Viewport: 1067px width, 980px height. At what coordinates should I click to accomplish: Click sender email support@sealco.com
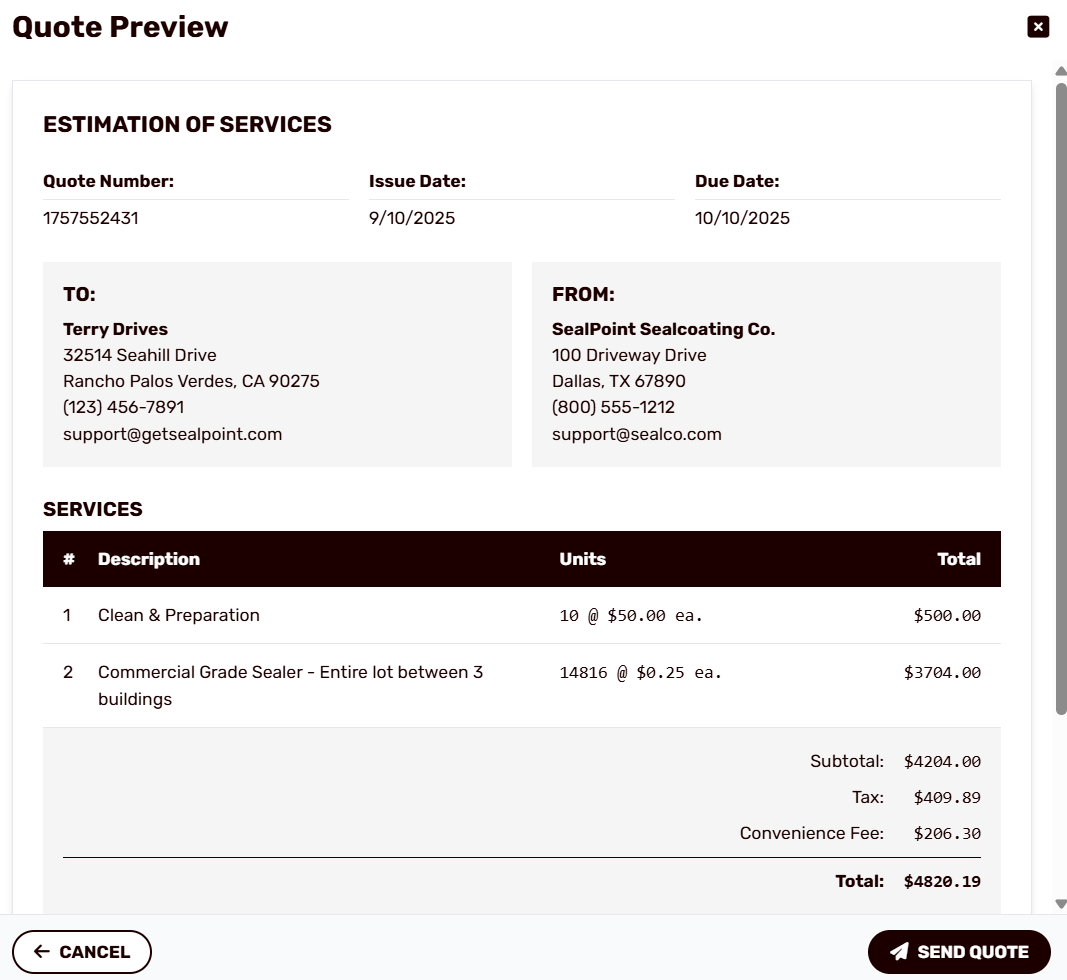pyautogui.click(x=636, y=434)
